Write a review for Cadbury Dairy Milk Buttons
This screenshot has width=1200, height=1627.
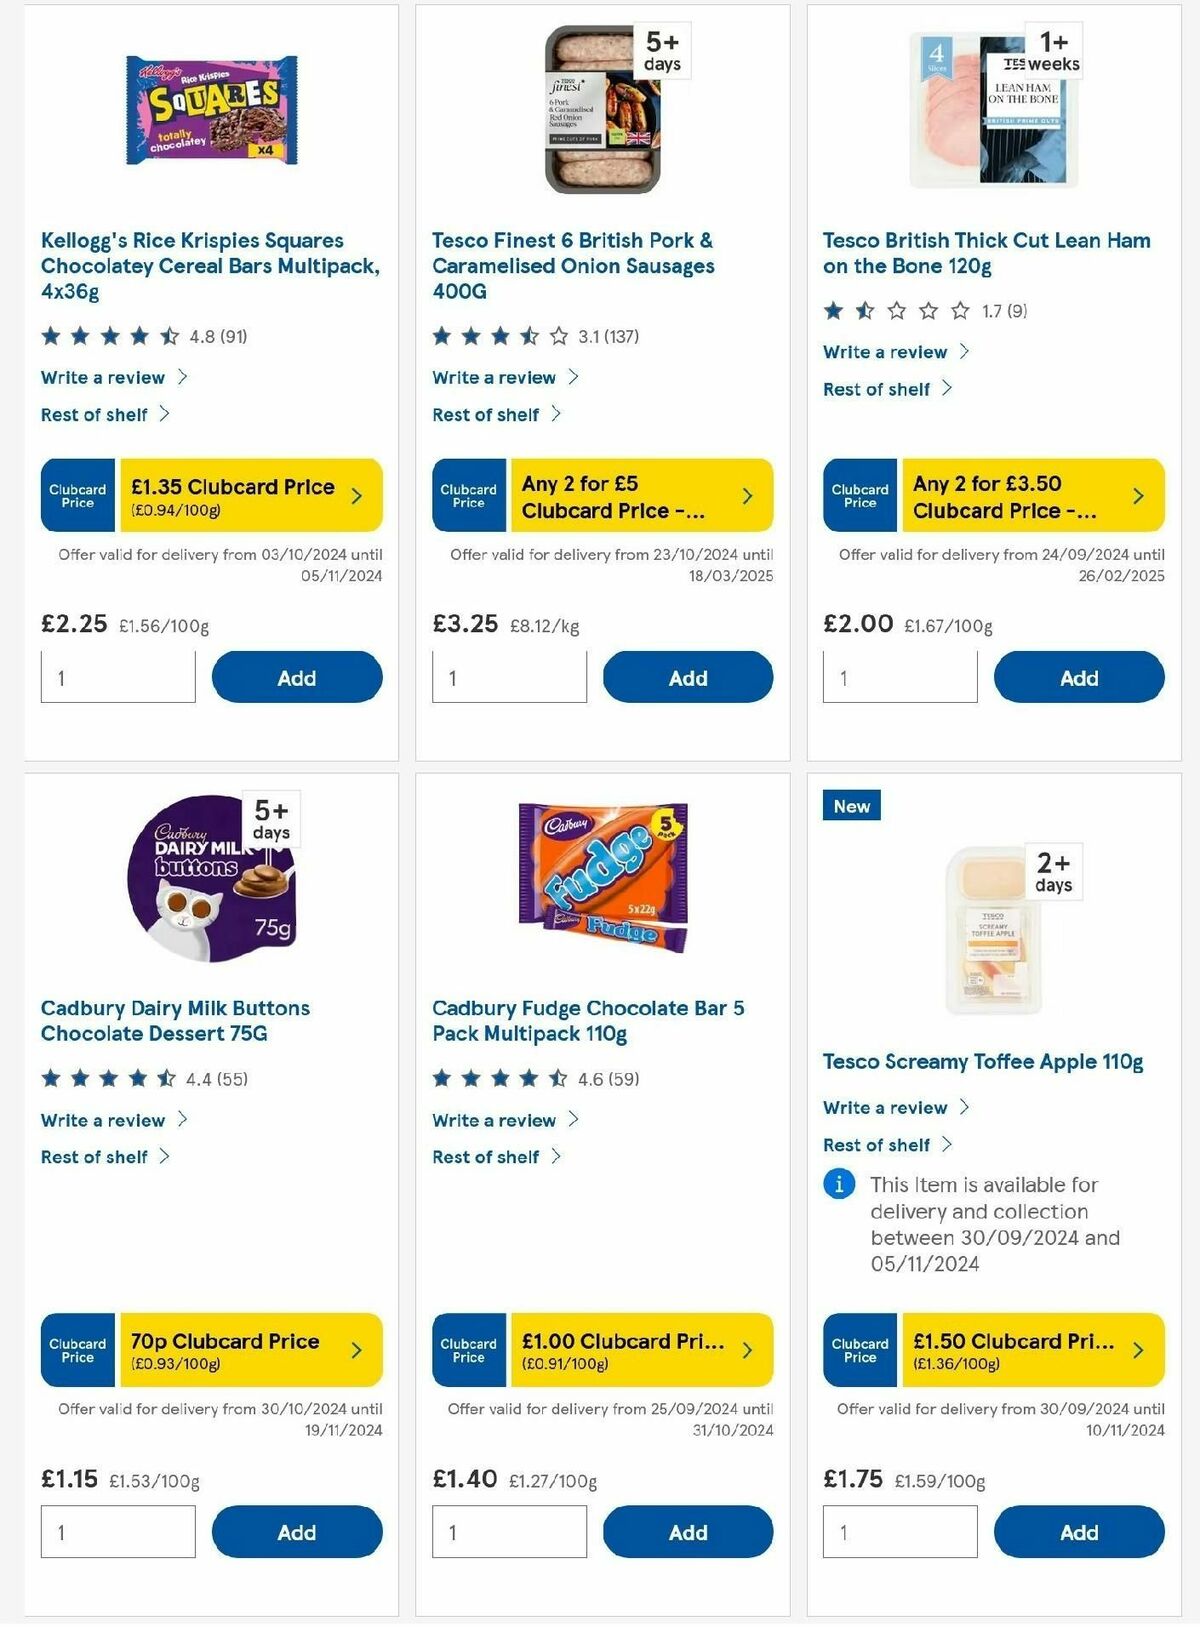(x=103, y=1120)
